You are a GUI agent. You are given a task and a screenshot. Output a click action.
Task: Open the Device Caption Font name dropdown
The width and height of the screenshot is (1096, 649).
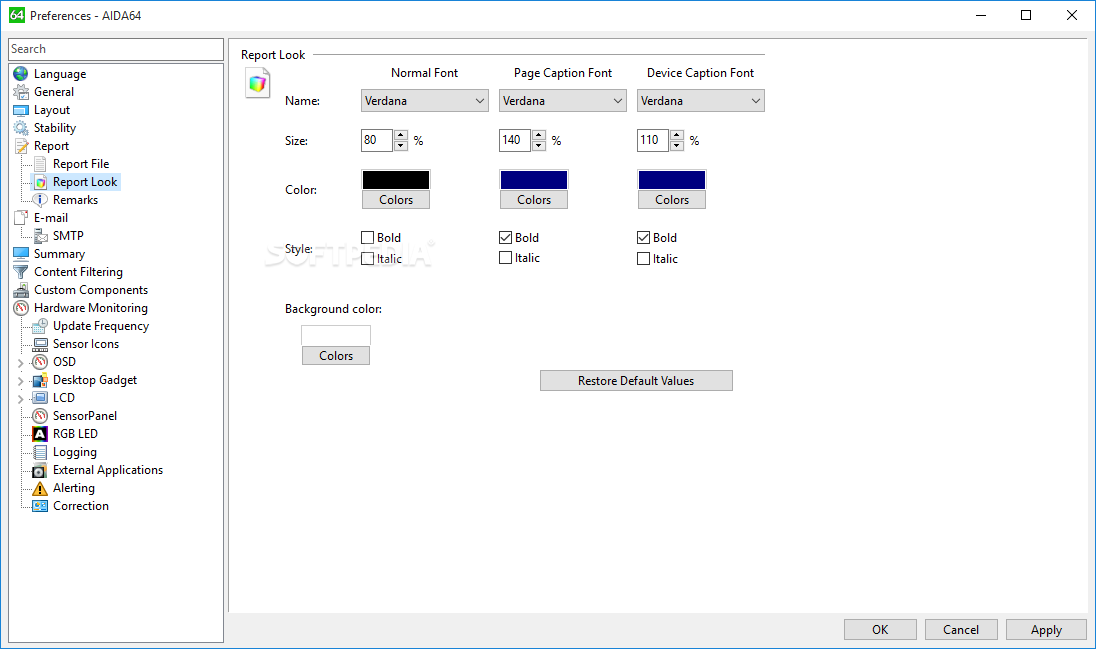[x=700, y=101]
